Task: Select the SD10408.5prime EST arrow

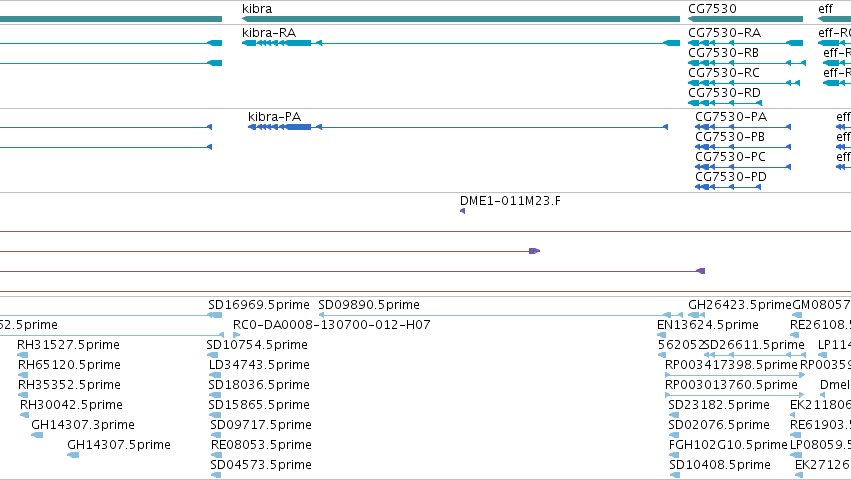Action: pos(675,475)
